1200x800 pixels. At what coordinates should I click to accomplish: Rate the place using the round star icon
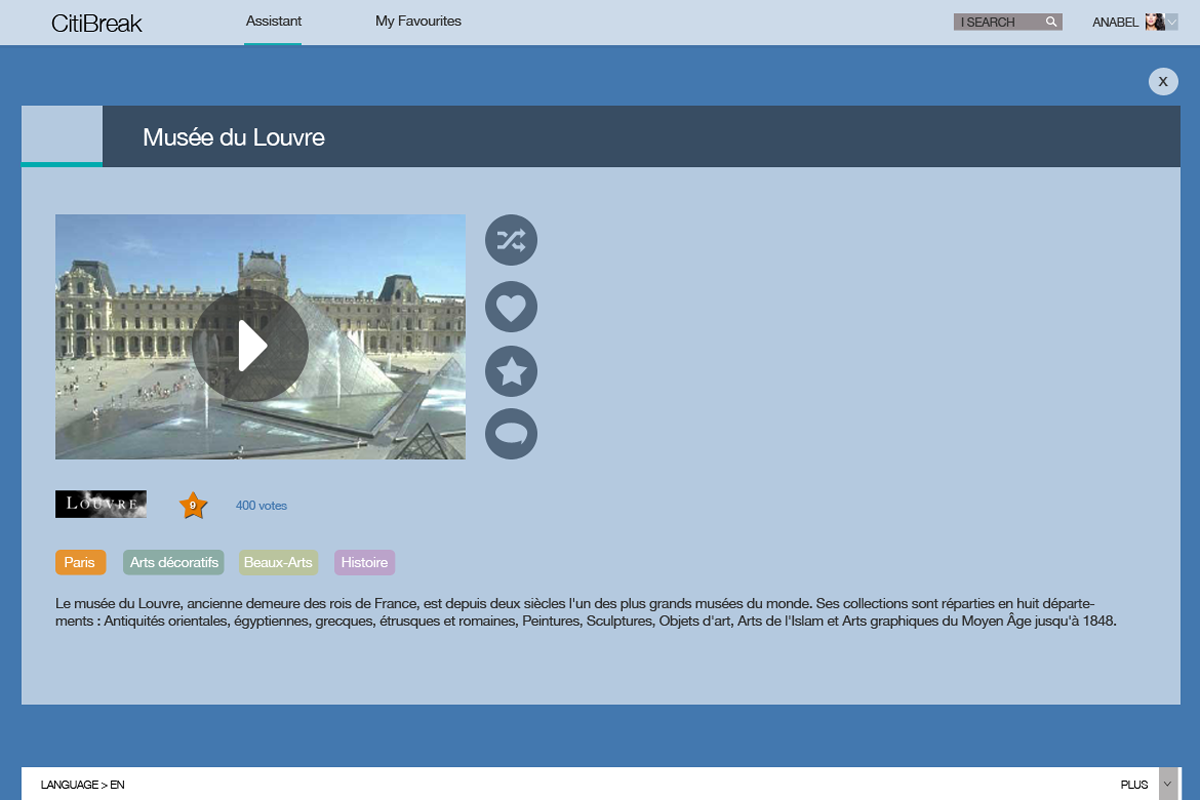(x=511, y=371)
